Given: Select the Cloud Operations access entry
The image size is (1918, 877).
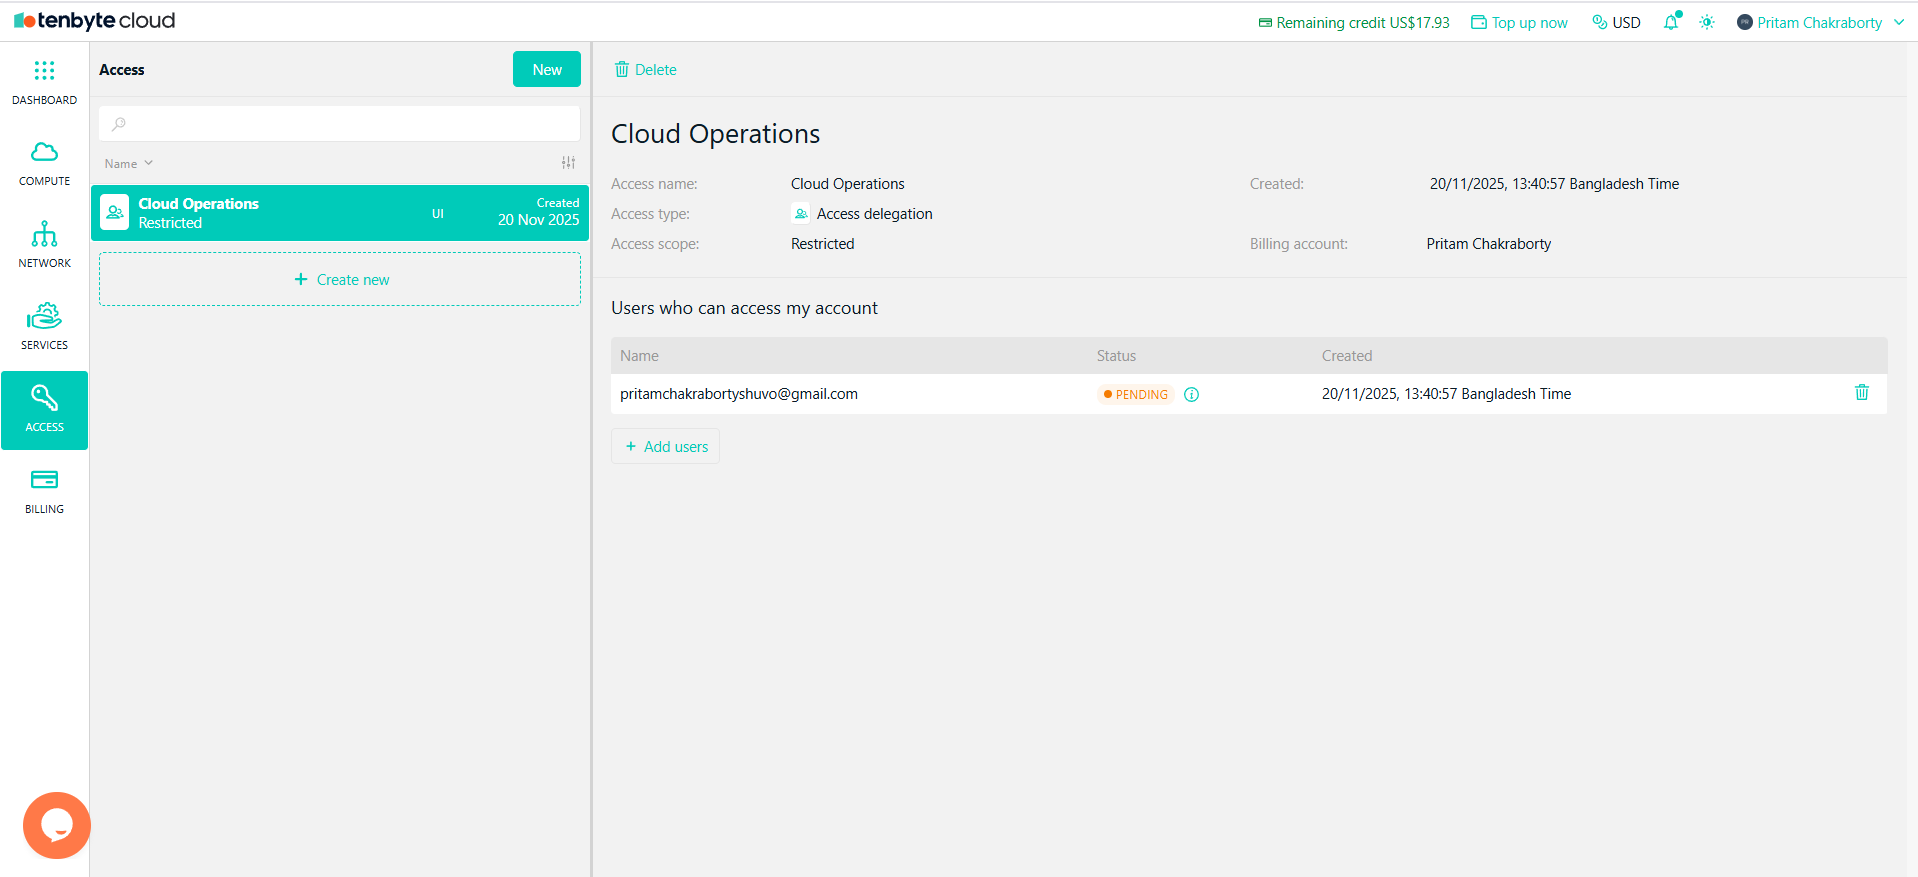Looking at the screenshot, I should pyautogui.click(x=340, y=213).
